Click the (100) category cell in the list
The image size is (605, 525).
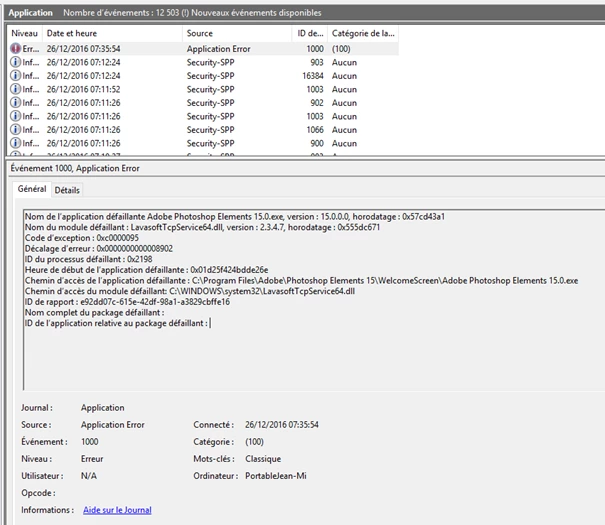(x=341, y=49)
